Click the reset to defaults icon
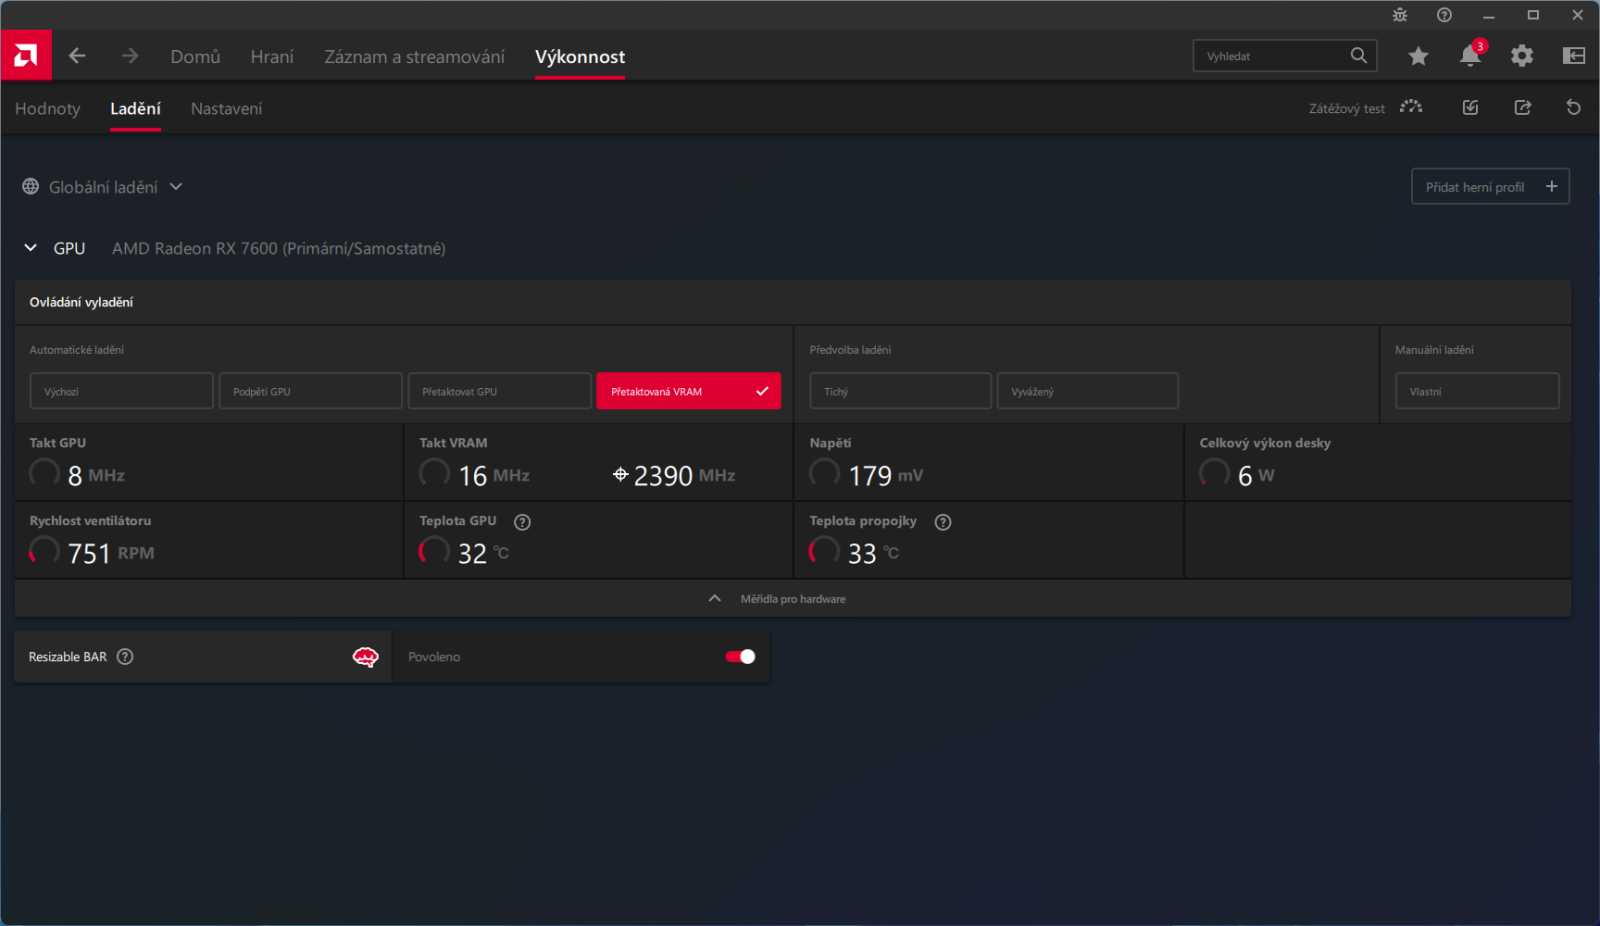This screenshot has width=1600, height=926. [1574, 107]
